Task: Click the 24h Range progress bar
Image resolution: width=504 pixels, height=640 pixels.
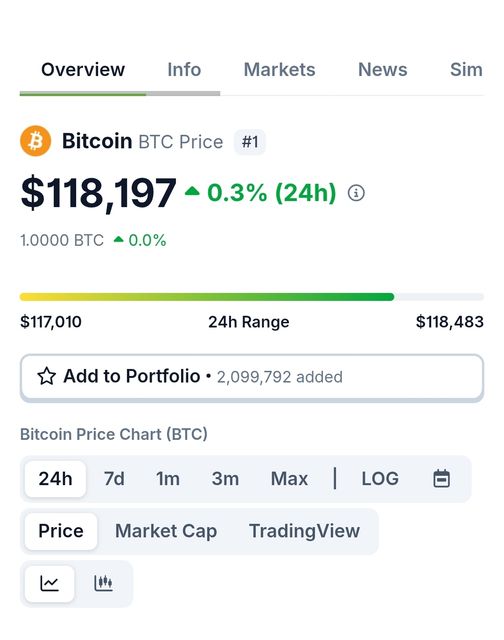Action: point(252,297)
